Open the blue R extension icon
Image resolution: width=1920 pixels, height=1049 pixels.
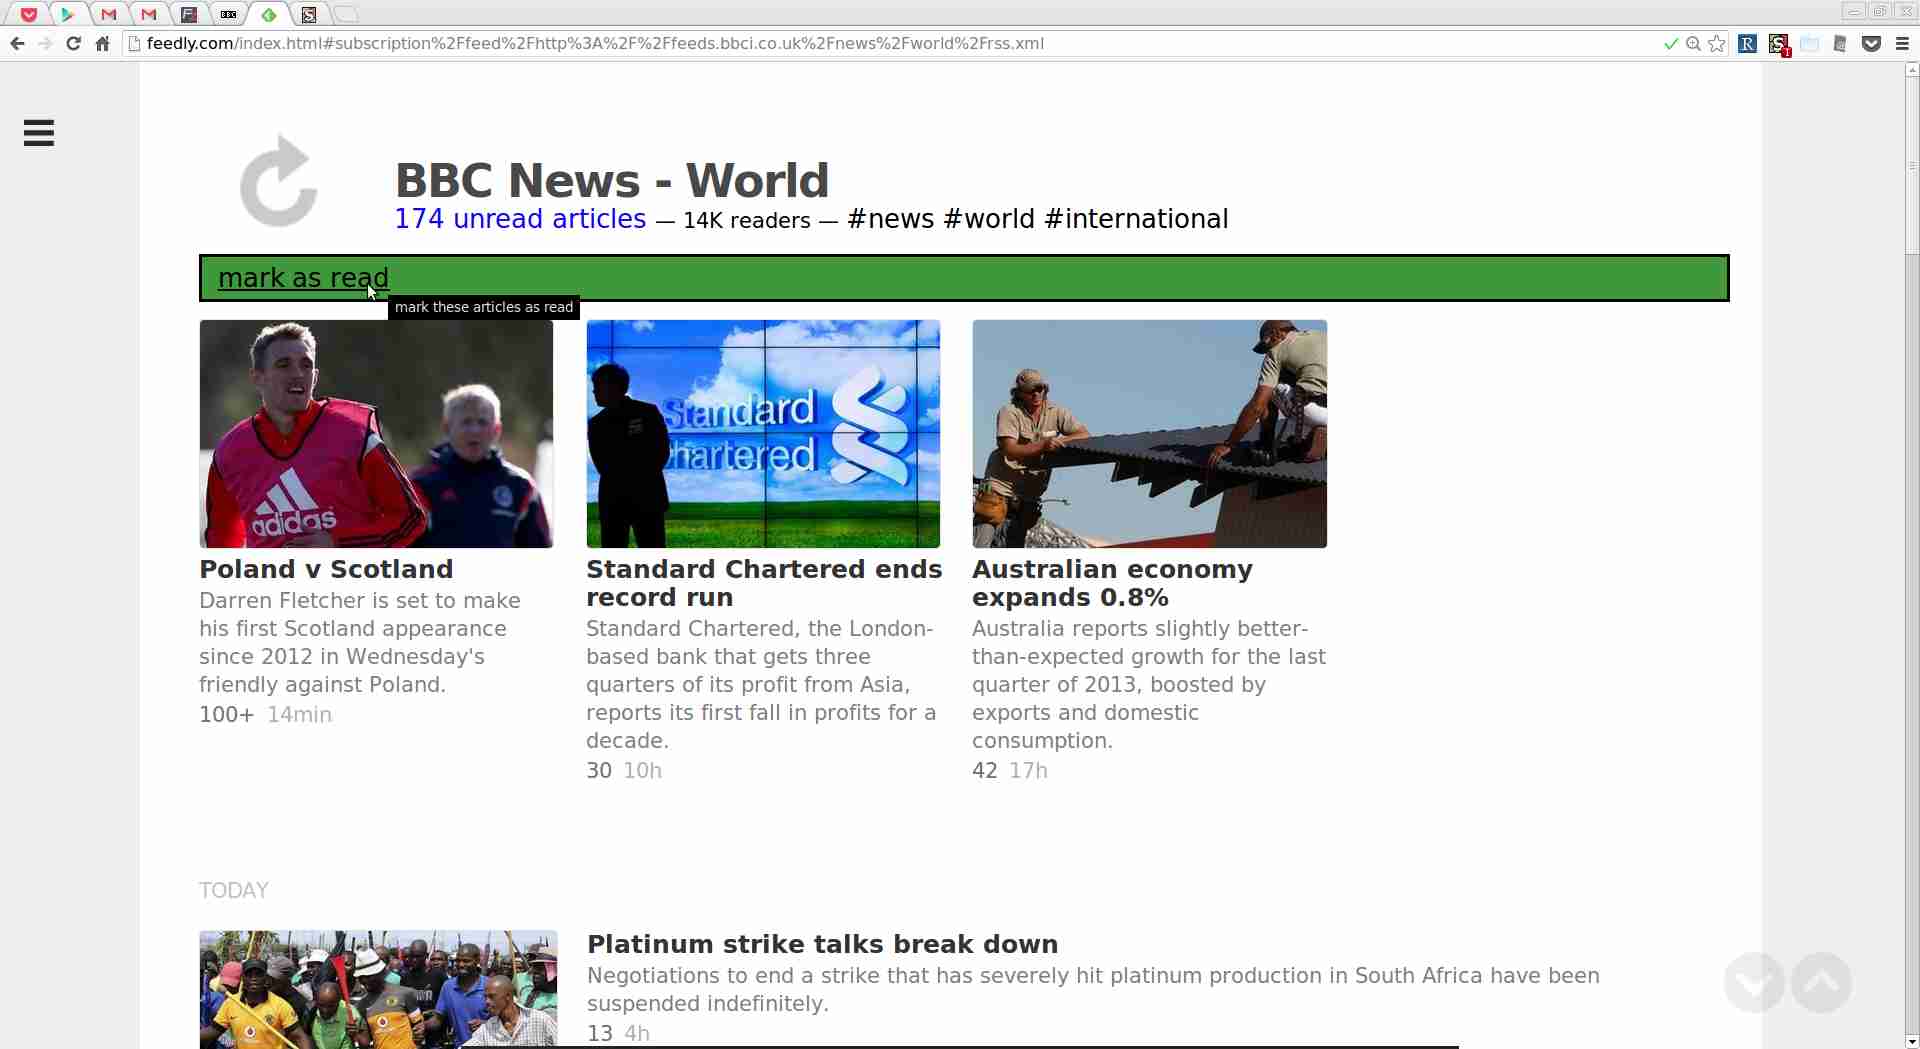(x=1748, y=43)
